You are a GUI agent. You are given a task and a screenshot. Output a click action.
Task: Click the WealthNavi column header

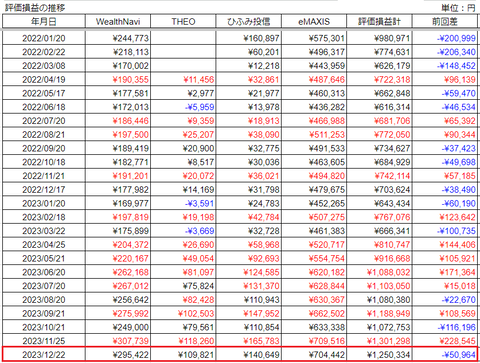[x=118, y=22]
